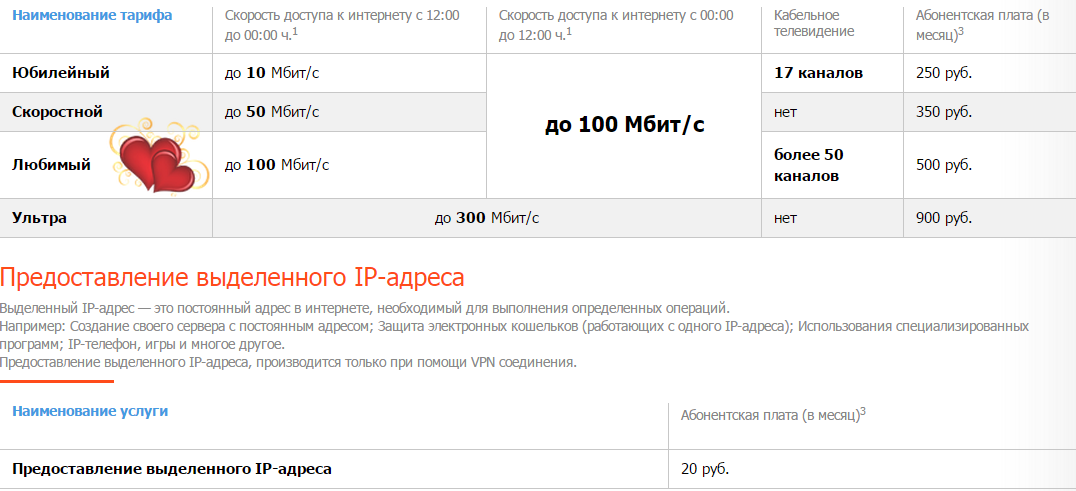Click the '250 руб.' price

pyautogui.click(x=944, y=73)
